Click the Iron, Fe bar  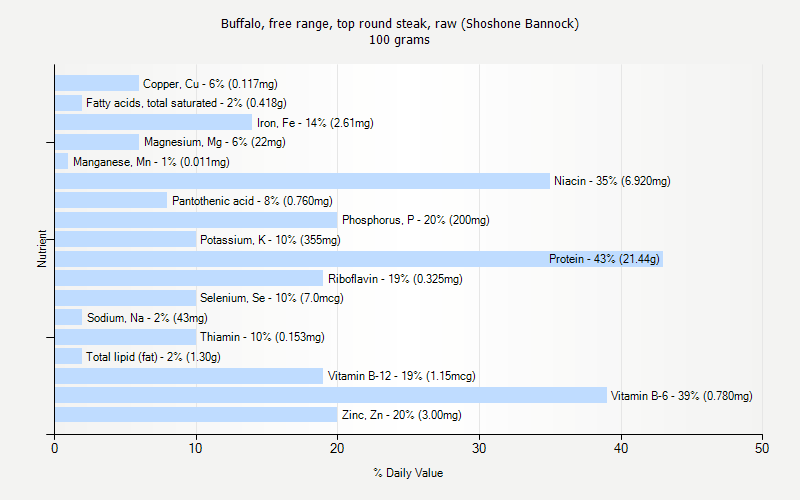pos(153,123)
